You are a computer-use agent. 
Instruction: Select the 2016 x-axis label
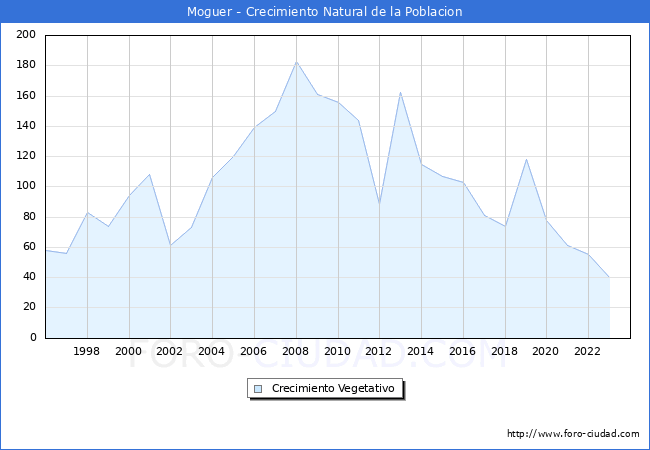pyautogui.click(x=462, y=351)
